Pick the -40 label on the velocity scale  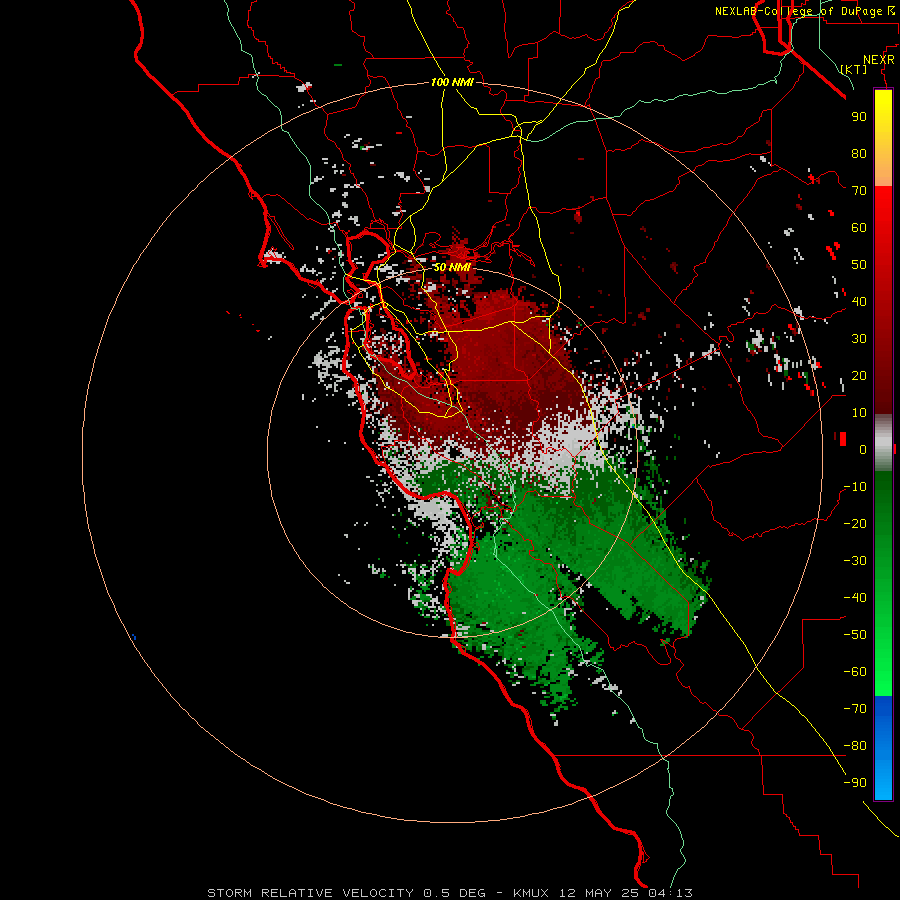tap(855, 598)
